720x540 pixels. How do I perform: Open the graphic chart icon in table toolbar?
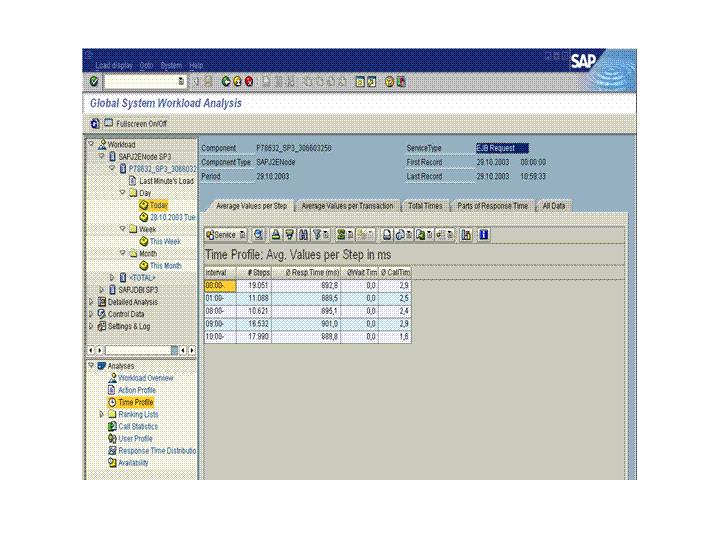[466, 234]
